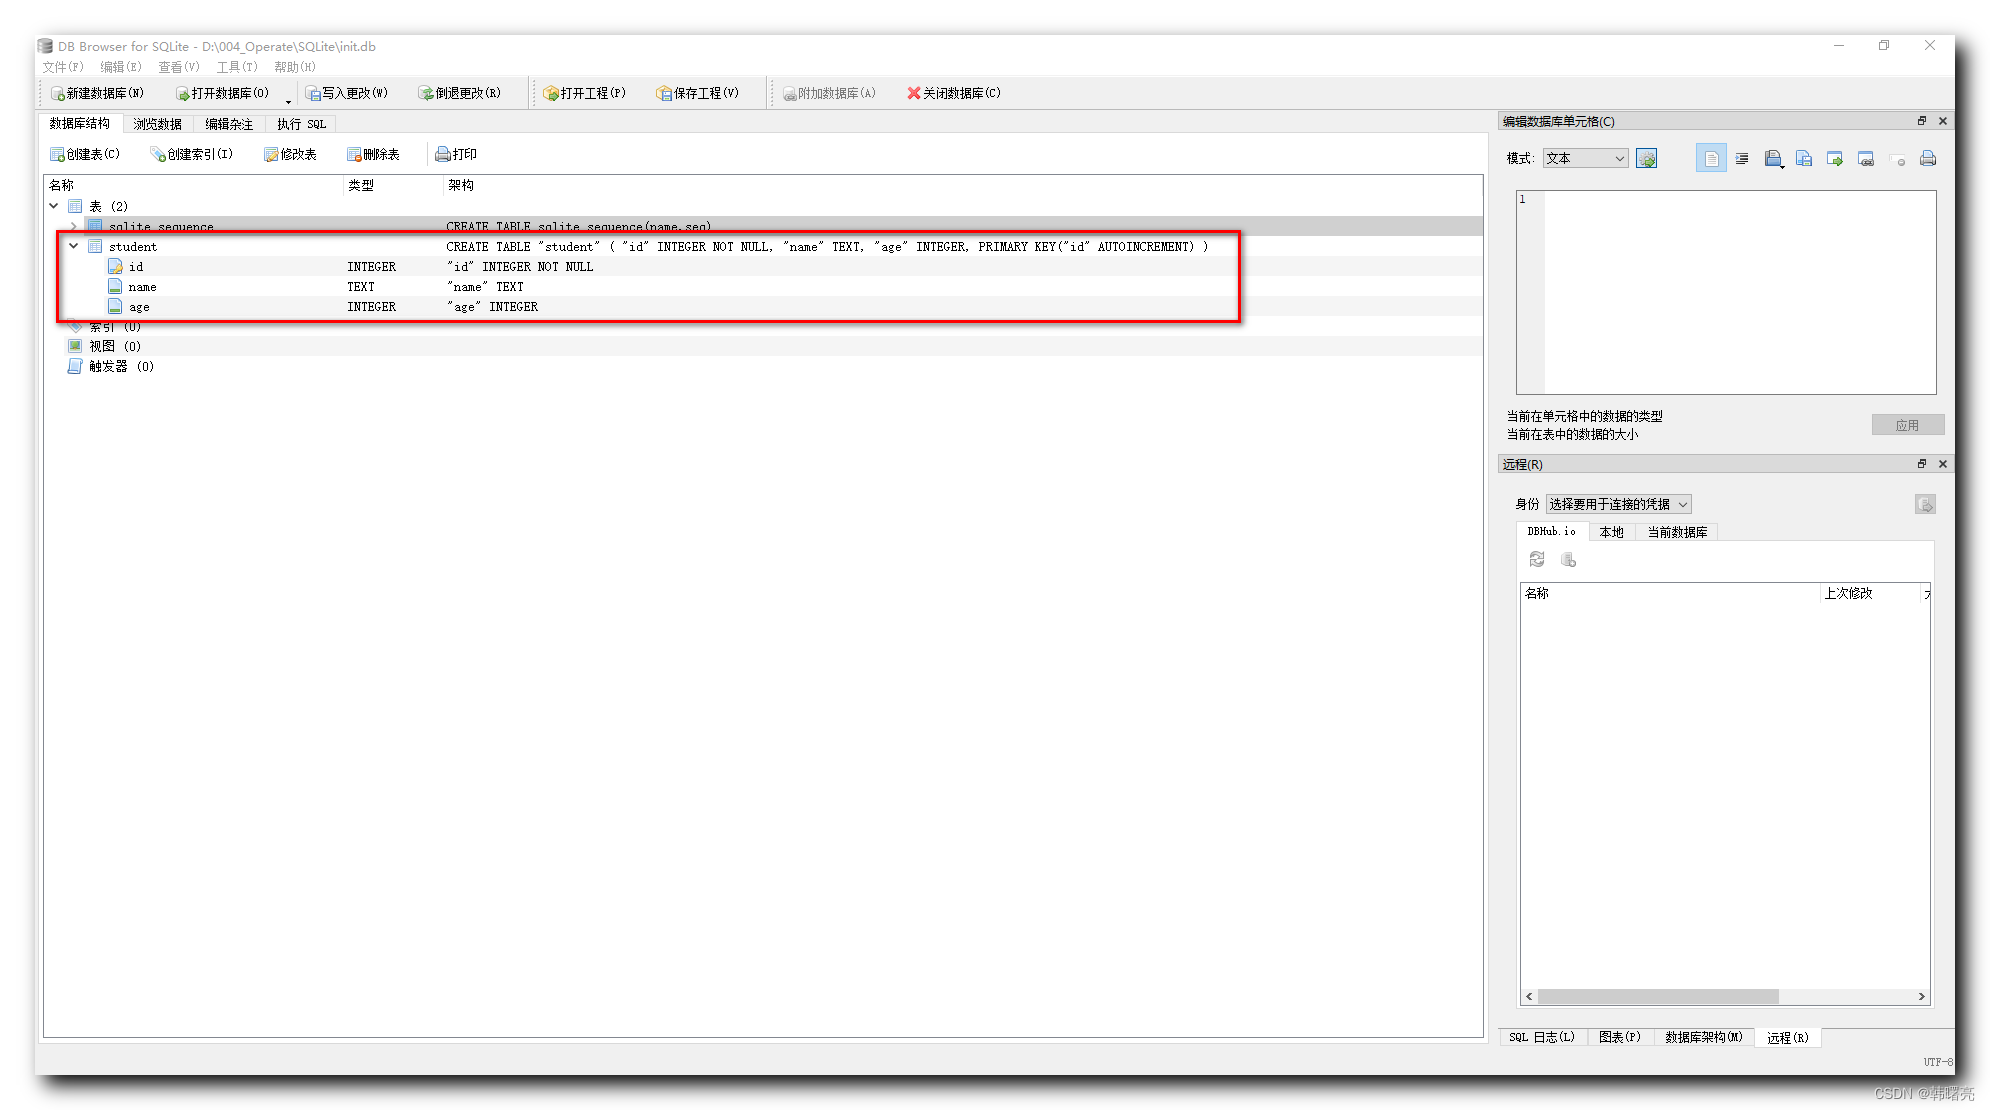Select the id column row
The image size is (1990, 1110).
tap(763, 266)
